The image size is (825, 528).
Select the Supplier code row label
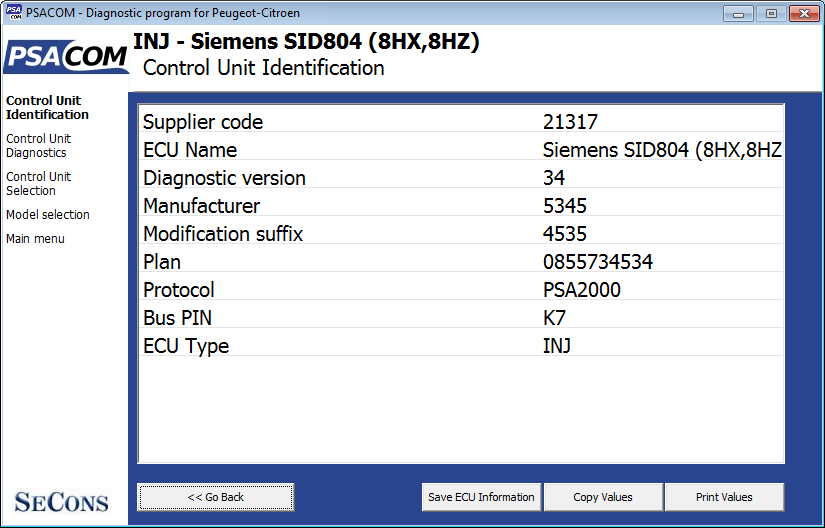tap(203, 122)
